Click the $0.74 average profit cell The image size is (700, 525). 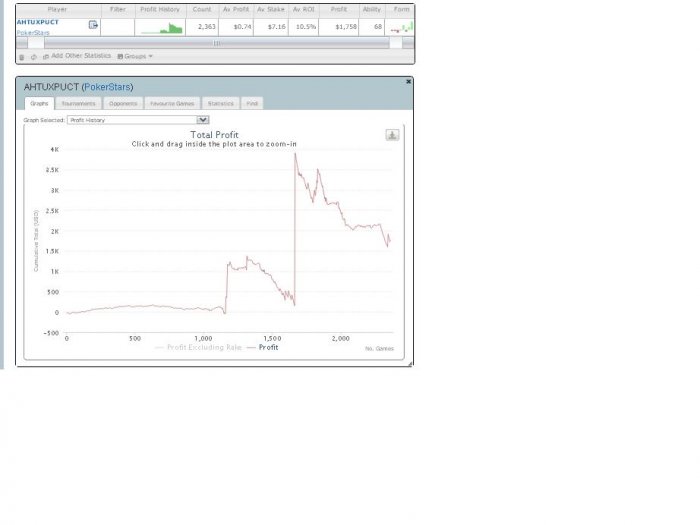[236, 27]
